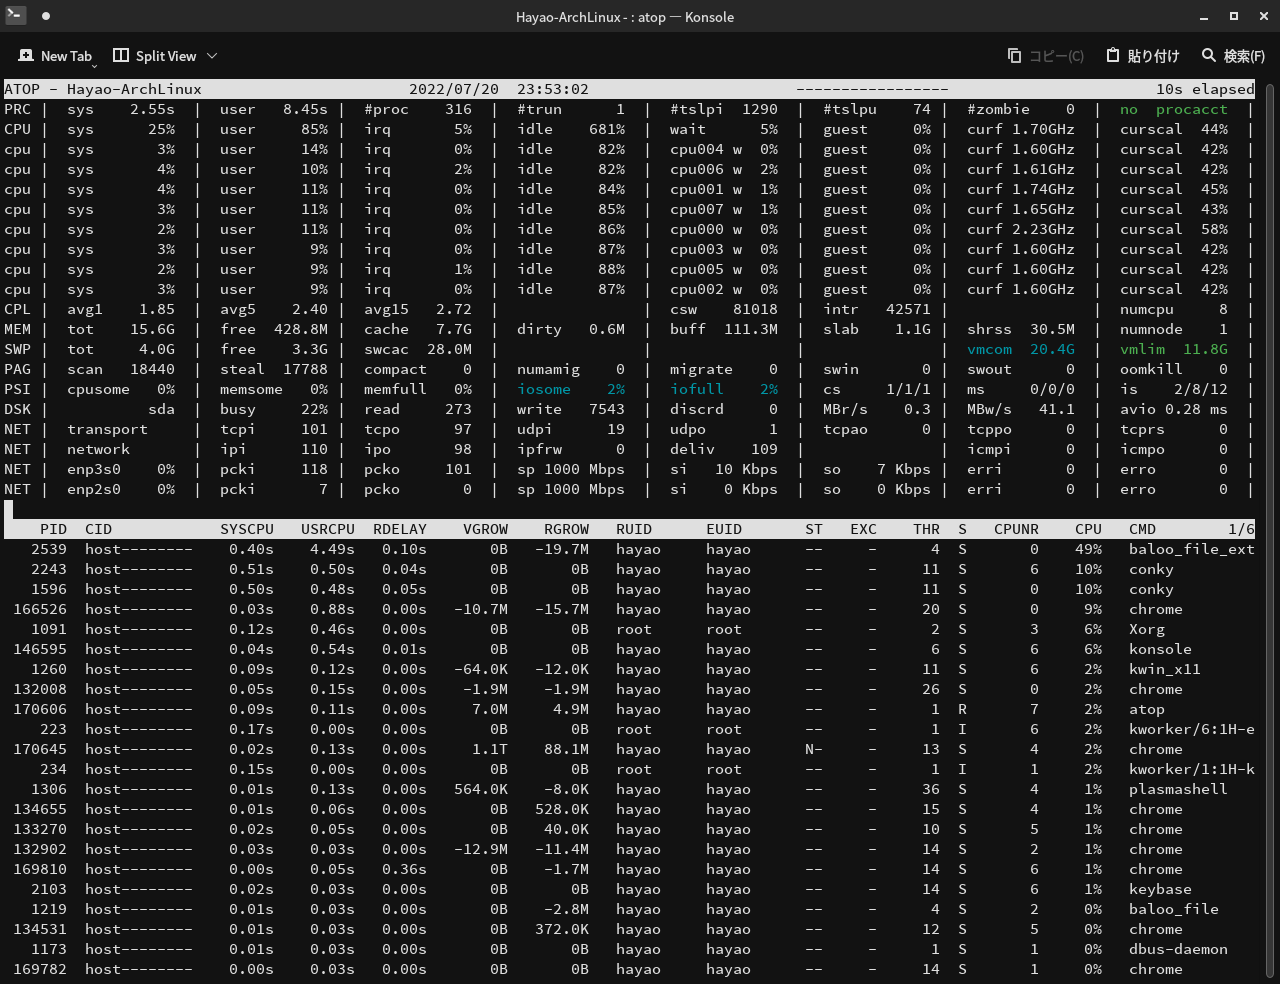Click the 'no procacct' green text
The image size is (1280, 984).
tap(1174, 109)
